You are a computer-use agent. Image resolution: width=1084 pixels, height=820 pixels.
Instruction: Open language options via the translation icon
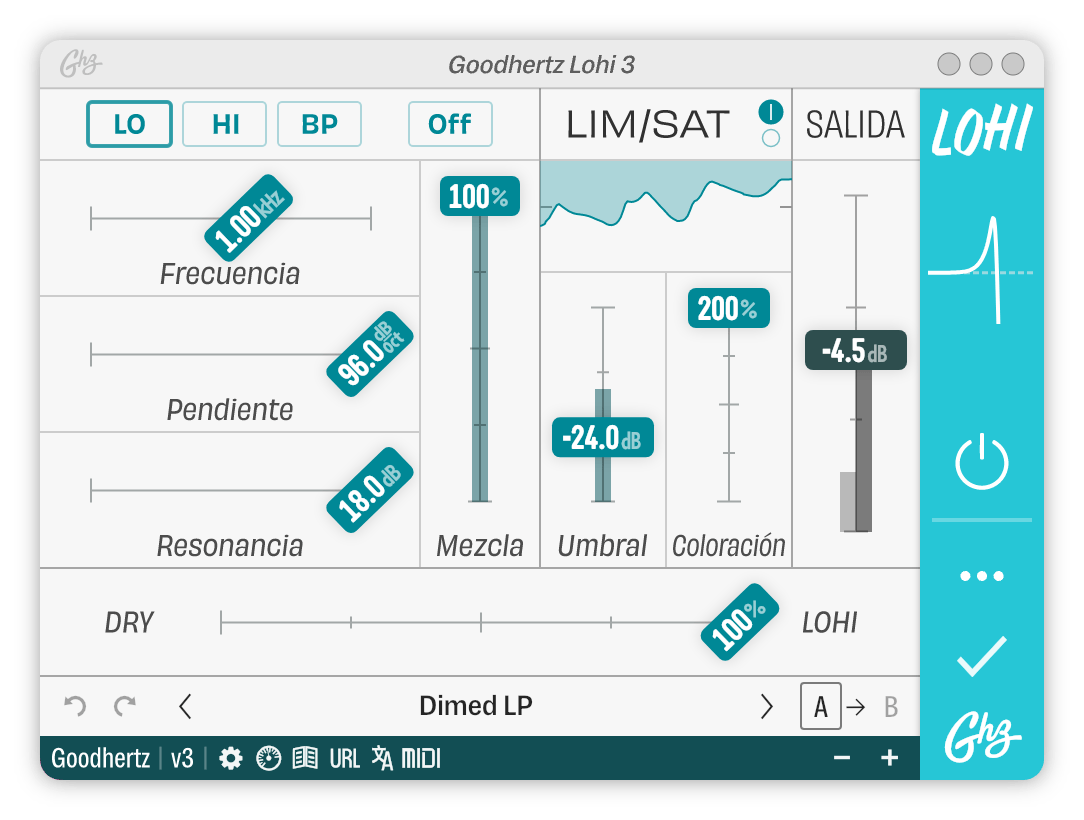[383, 758]
